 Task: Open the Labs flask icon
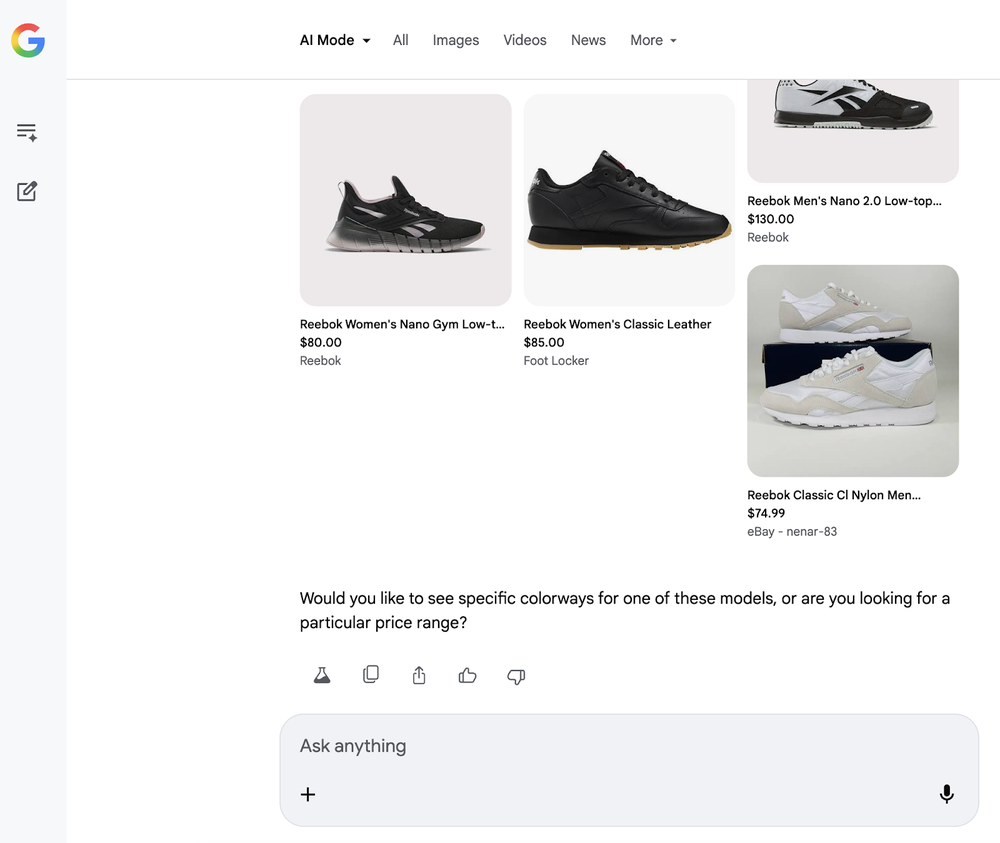coord(321,675)
